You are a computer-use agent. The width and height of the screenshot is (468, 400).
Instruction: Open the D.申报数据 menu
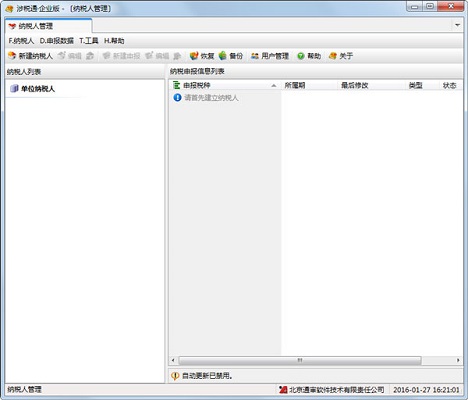click(x=57, y=41)
